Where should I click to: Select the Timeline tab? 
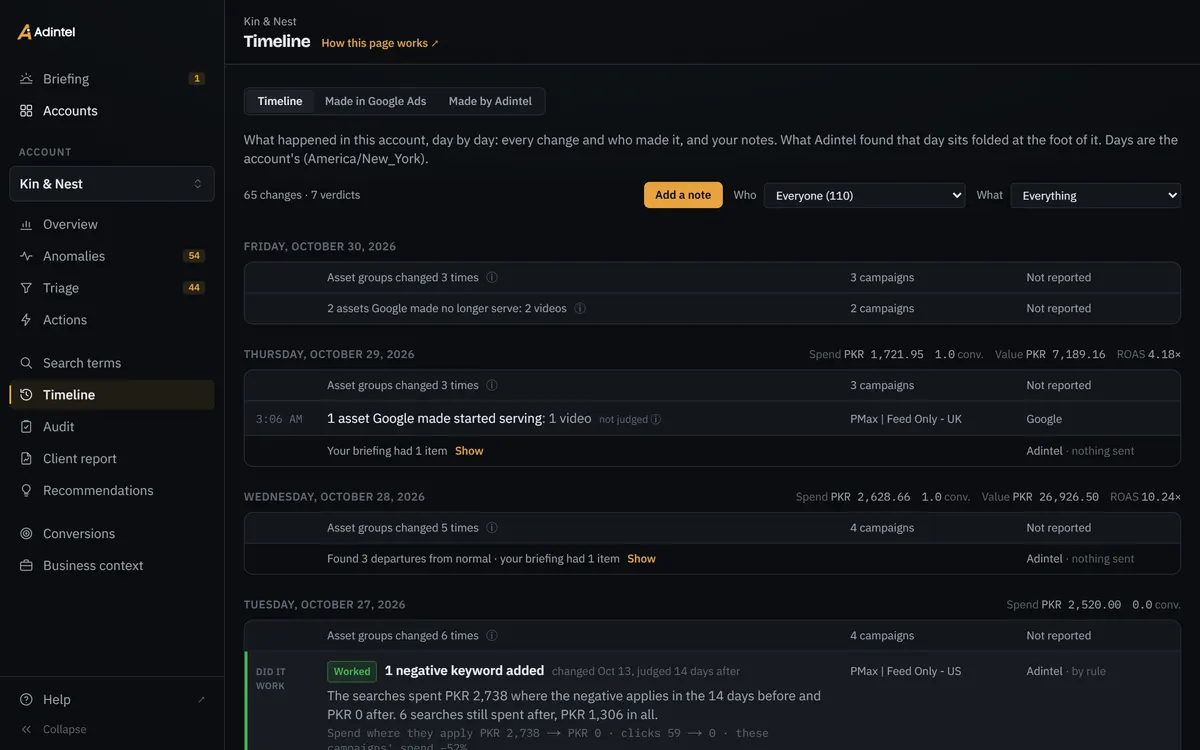tap(280, 101)
